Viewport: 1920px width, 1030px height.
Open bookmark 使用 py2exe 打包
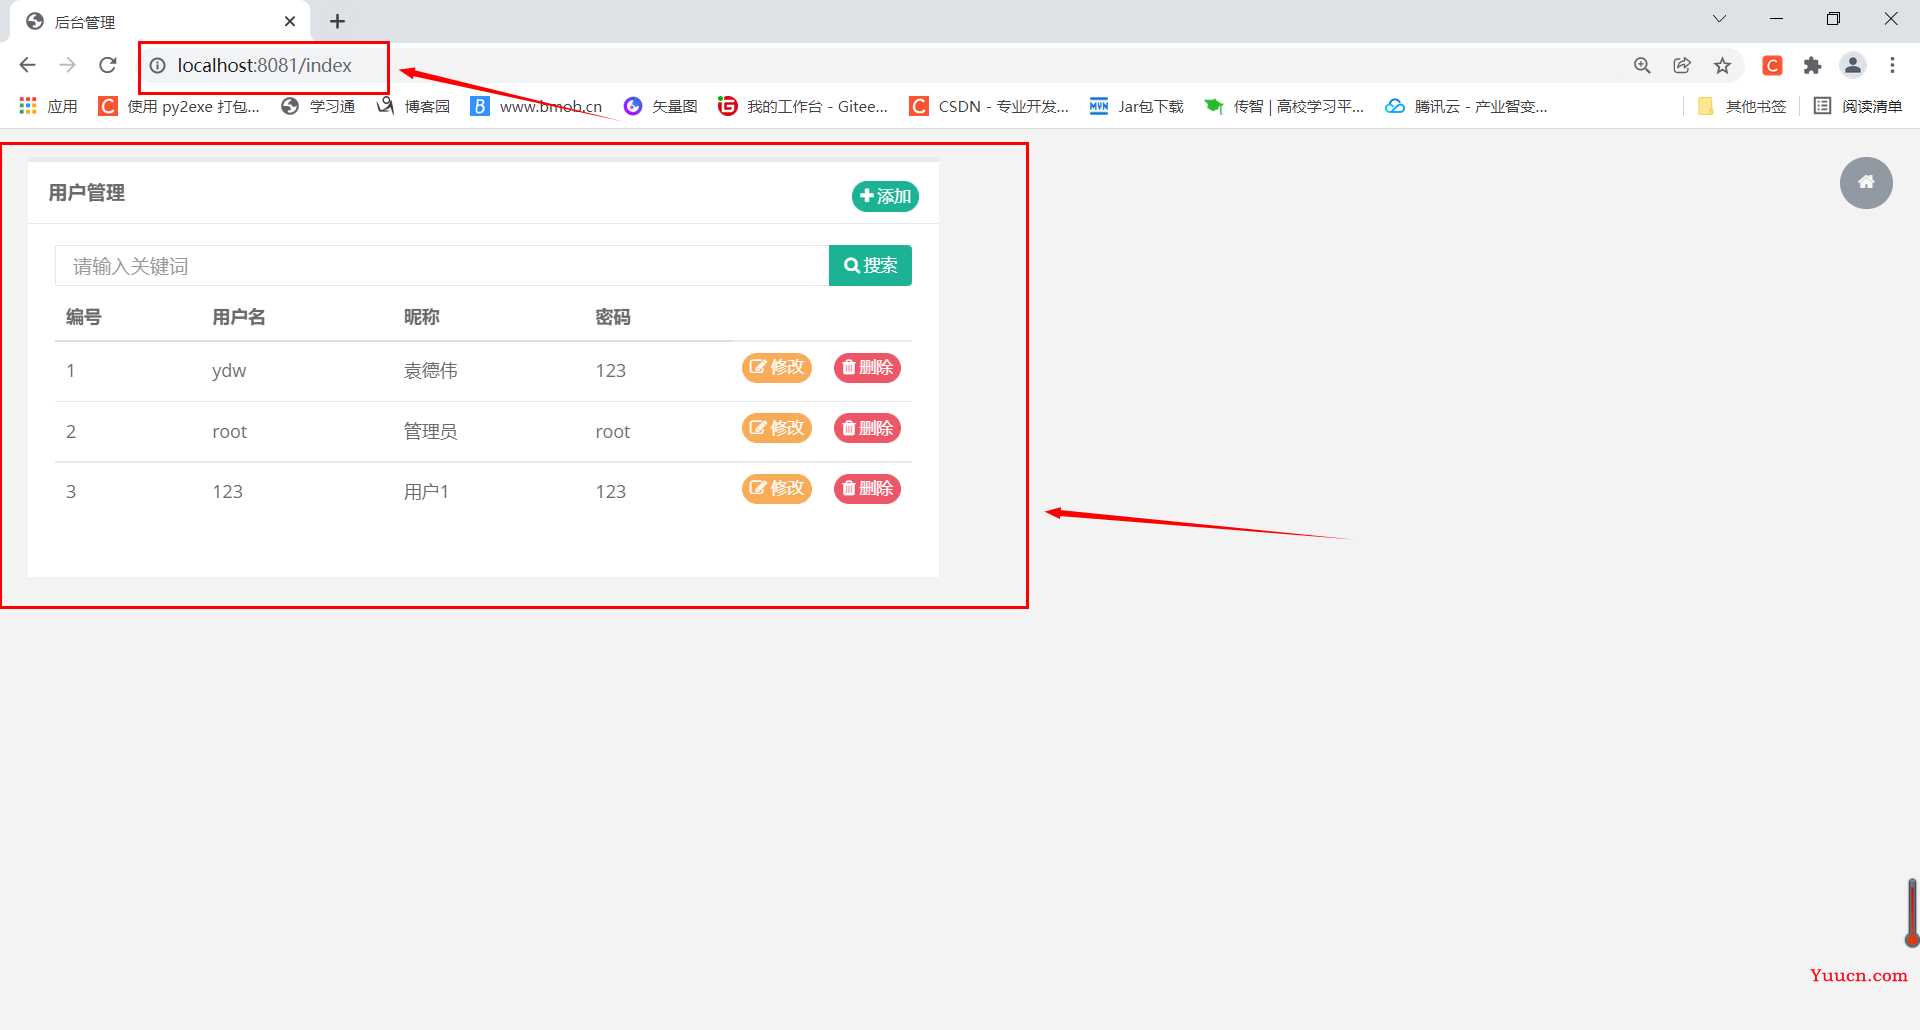tap(179, 106)
